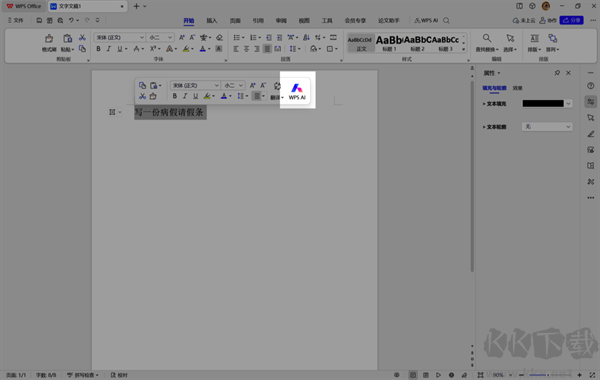Open the View ribbon tab
600x380 pixels.
coord(304,21)
